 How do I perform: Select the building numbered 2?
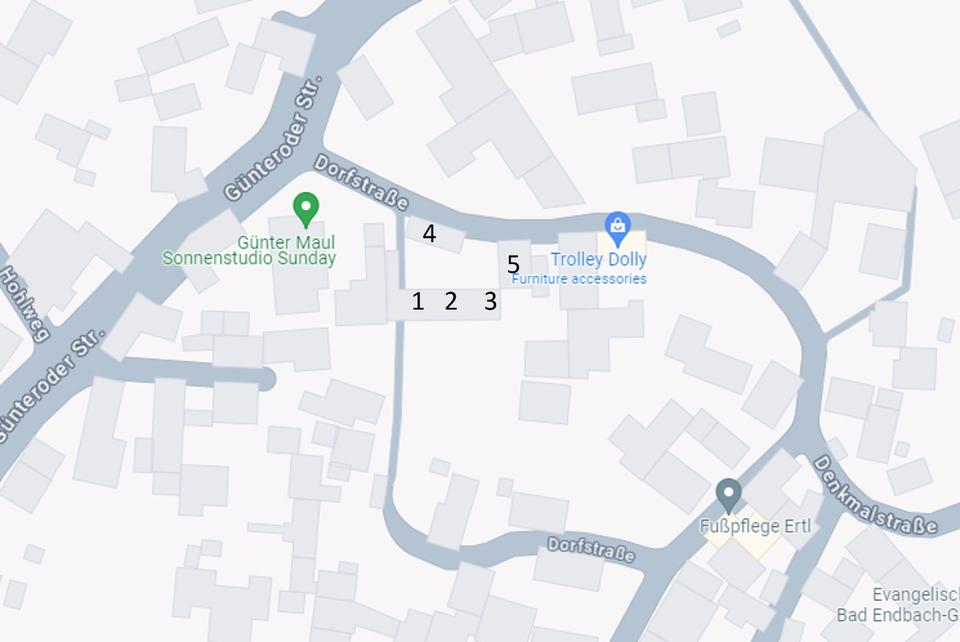pyautogui.click(x=451, y=301)
